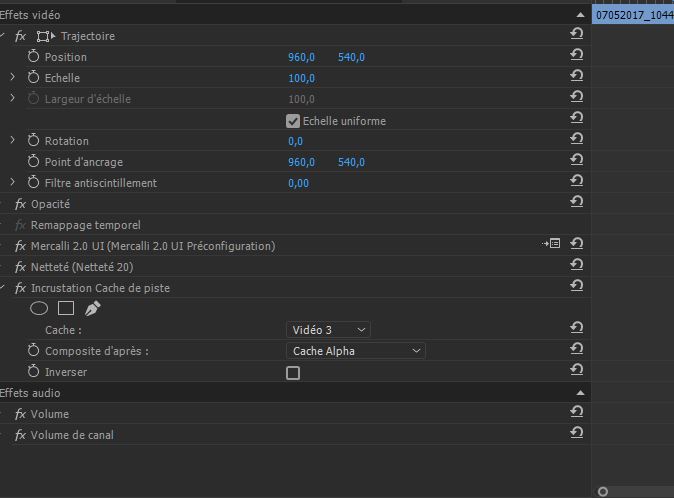Select the pen mask tool
The width and height of the screenshot is (674, 498).
(x=92, y=308)
